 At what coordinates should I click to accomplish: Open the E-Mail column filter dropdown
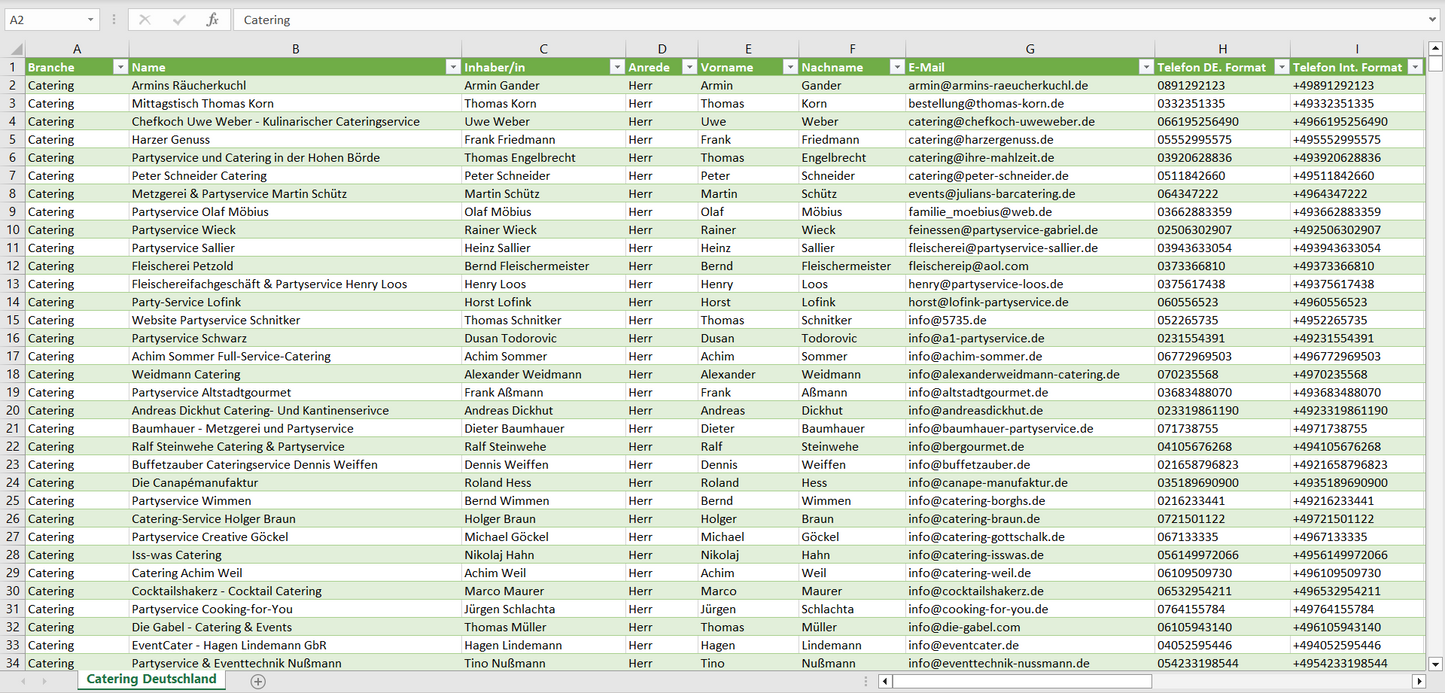tap(1145, 67)
